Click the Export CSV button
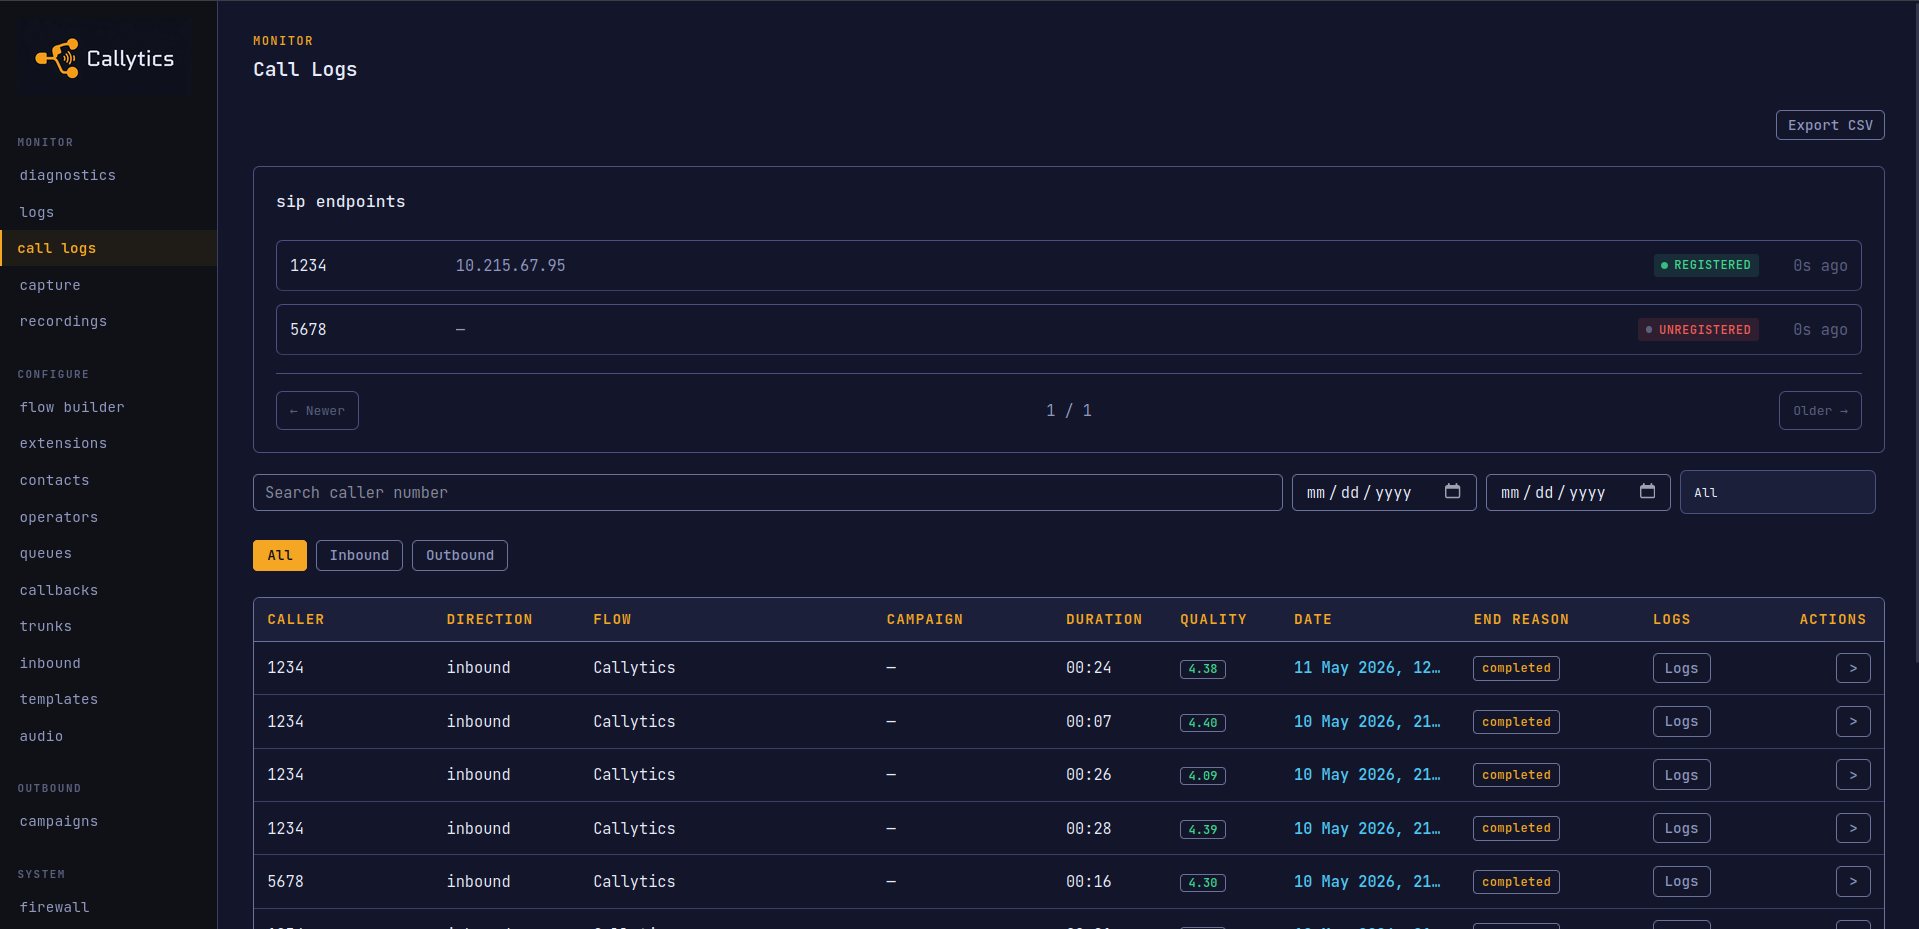 pyautogui.click(x=1830, y=125)
